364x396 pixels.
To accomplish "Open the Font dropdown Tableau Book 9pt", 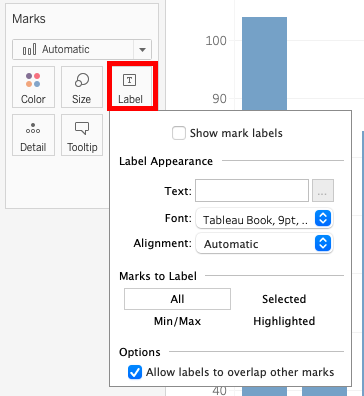I will tap(264, 219).
